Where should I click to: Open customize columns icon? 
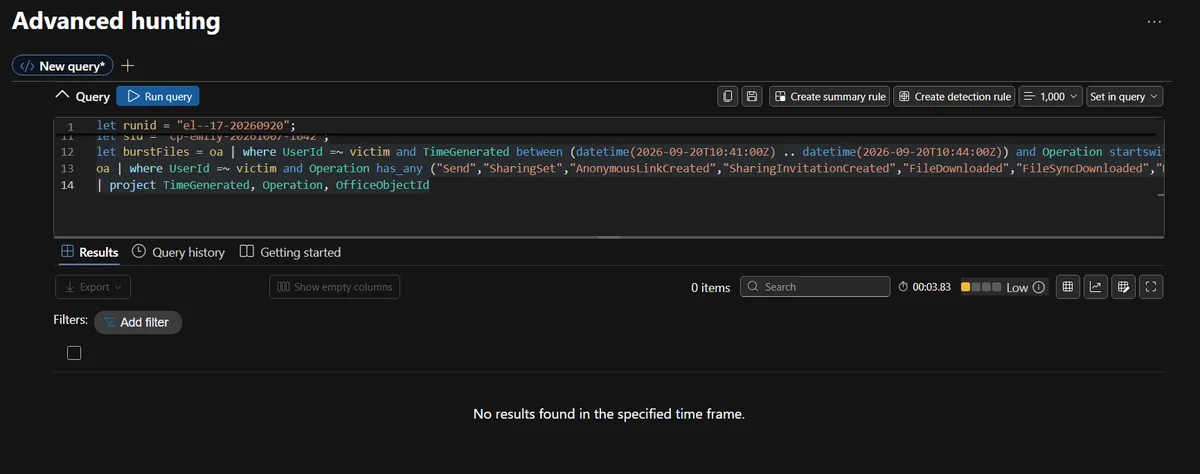coord(1123,287)
